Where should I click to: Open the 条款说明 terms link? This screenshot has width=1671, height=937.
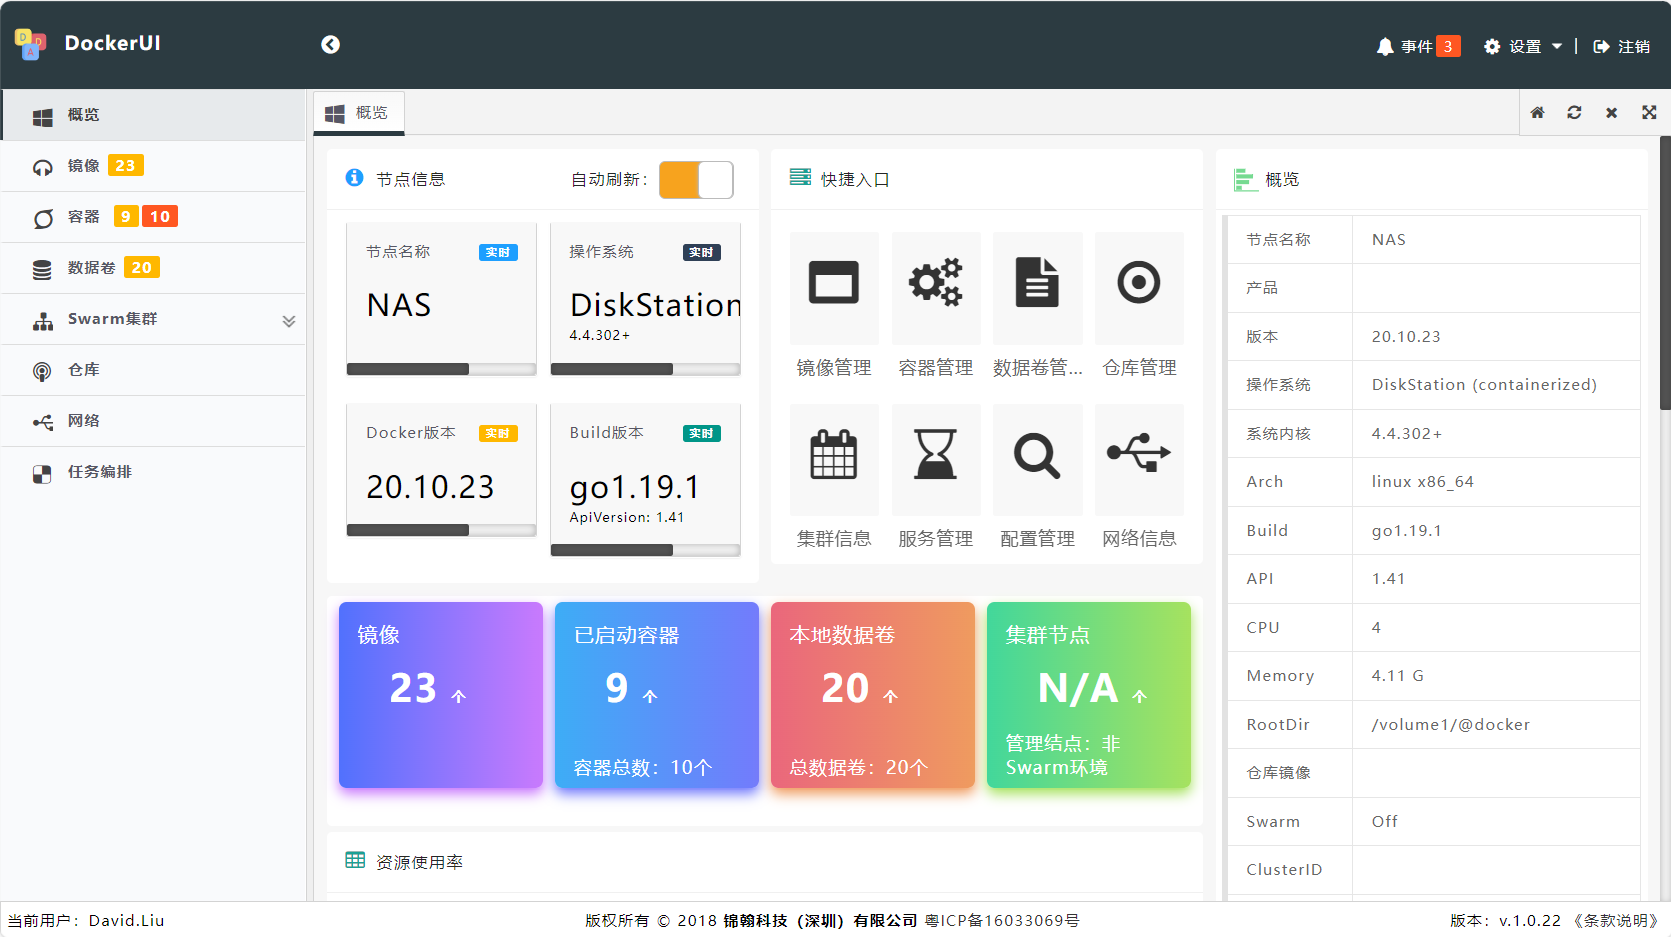(1616, 920)
